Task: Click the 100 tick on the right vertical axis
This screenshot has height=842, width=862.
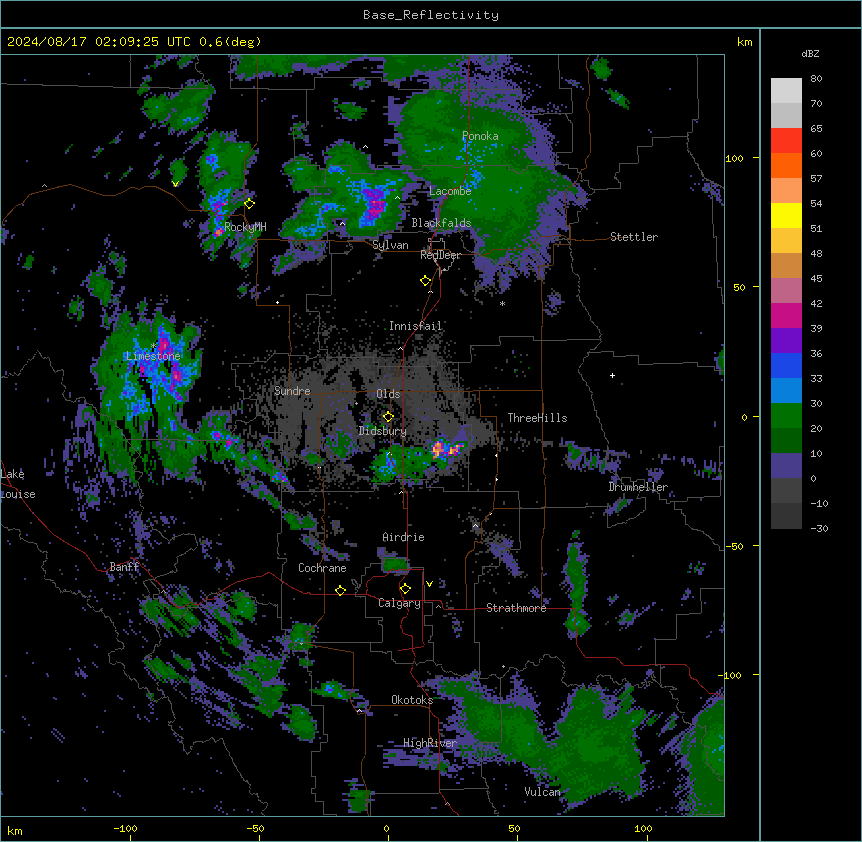Action: [x=734, y=158]
